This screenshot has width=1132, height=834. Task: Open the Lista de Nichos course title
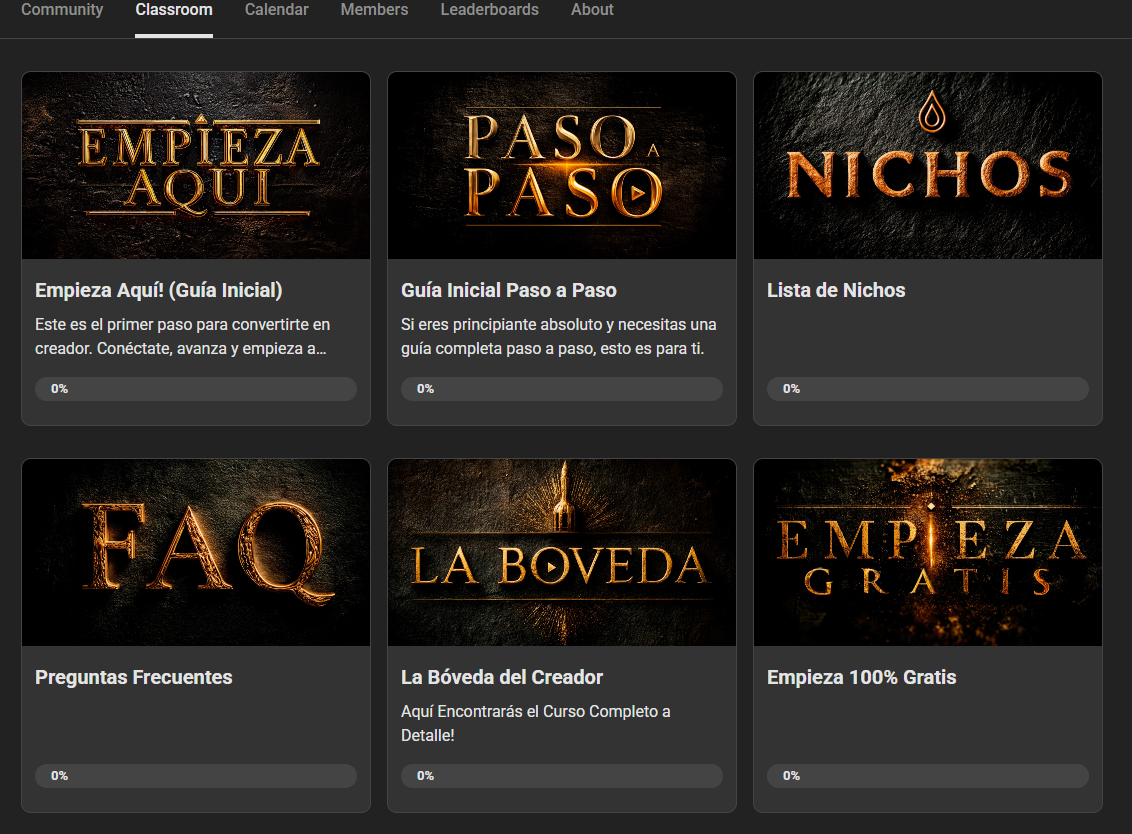pyautogui.click(x=836, y=290)
